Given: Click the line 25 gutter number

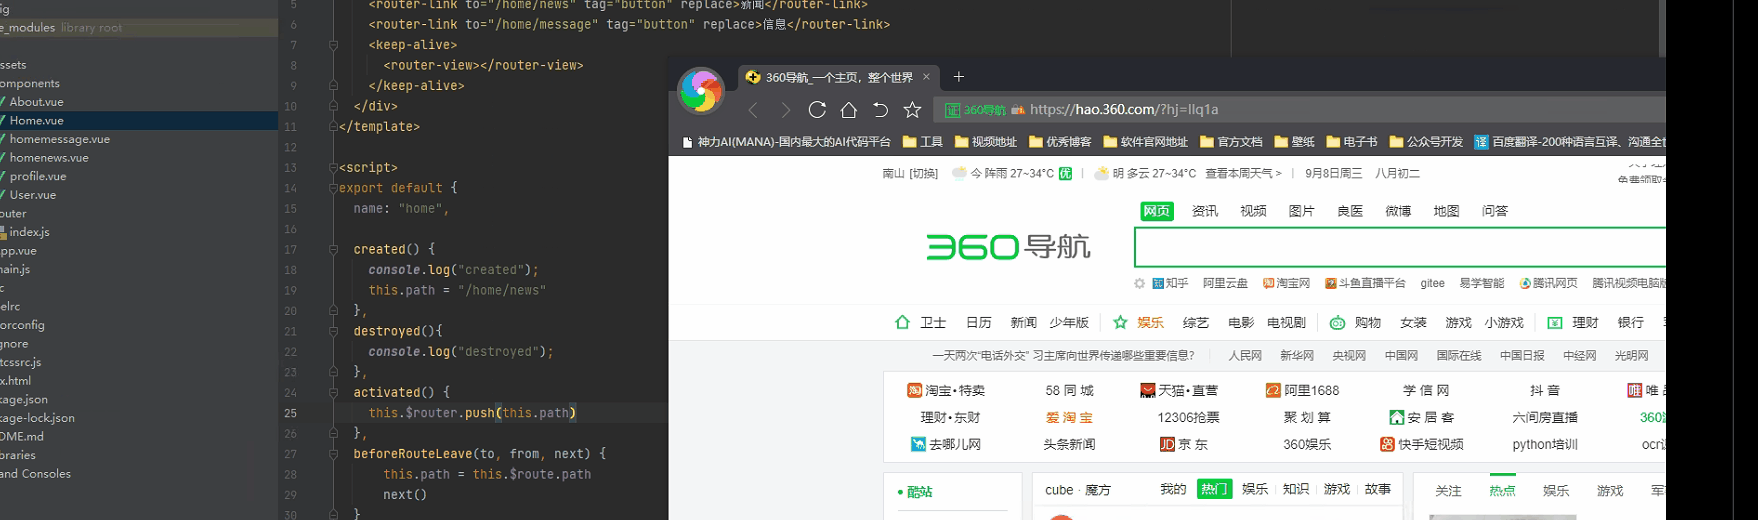Looking at the screenshot, I should pos(290,413).
